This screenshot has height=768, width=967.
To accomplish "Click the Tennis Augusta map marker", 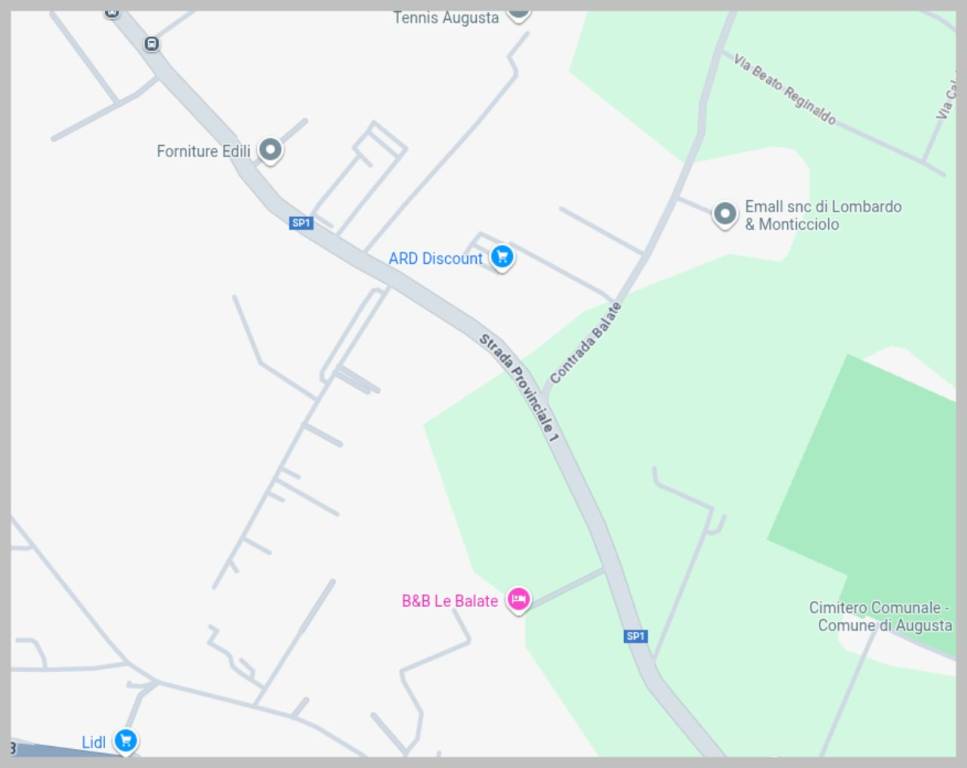I will pyautogui.click(x=519, y=14).
